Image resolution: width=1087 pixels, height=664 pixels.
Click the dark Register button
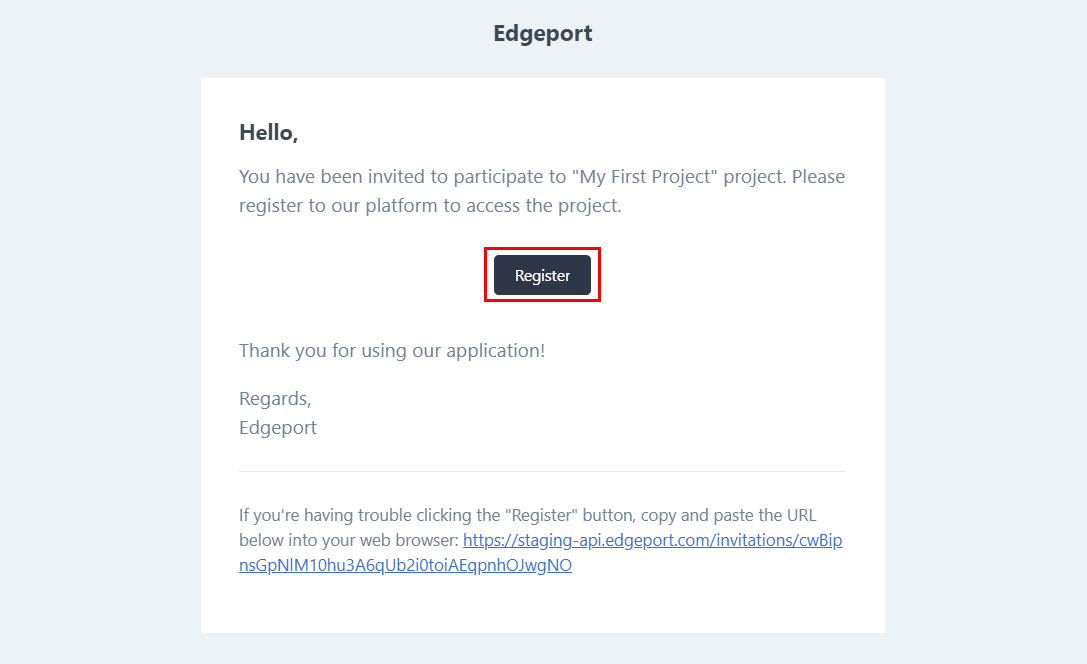click(542, 276)
